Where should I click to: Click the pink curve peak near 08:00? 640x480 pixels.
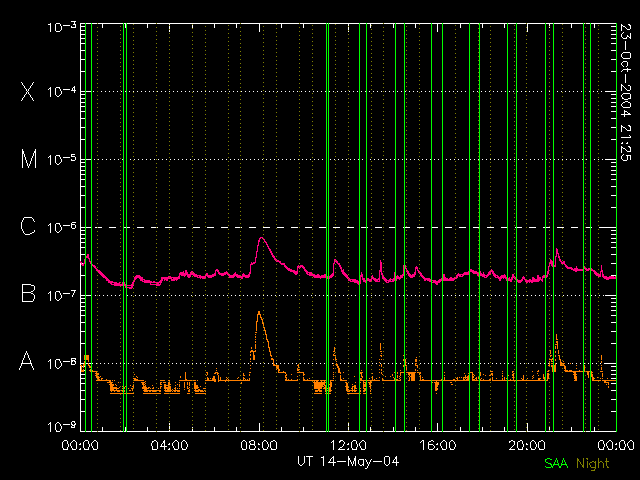pos(261,238)
